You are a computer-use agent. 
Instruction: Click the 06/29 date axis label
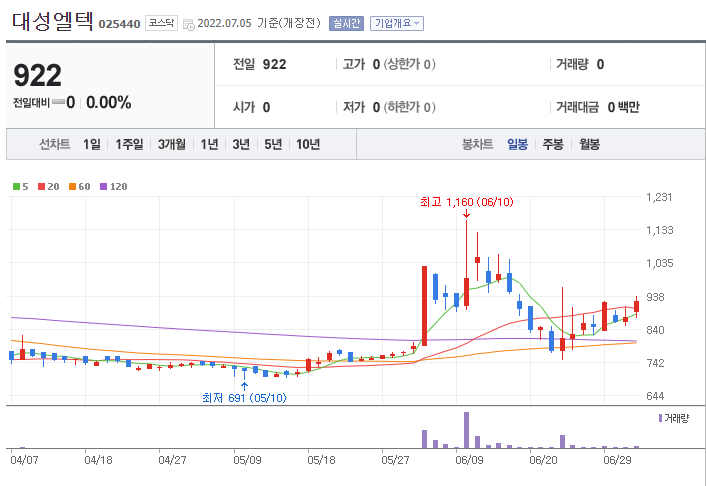click(617, 460)
